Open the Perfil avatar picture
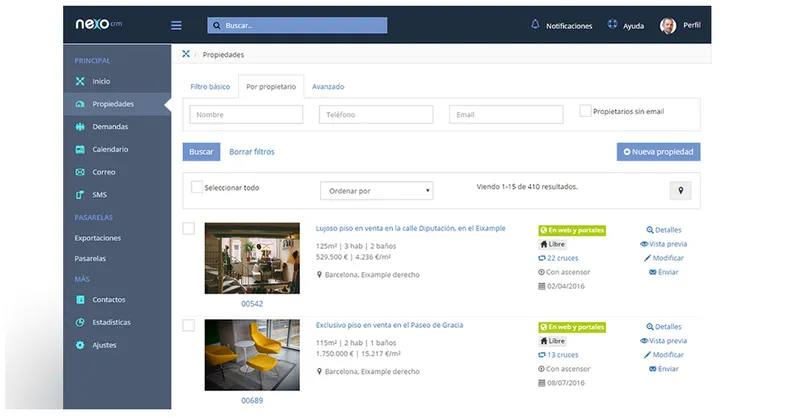 coord(668,26)
